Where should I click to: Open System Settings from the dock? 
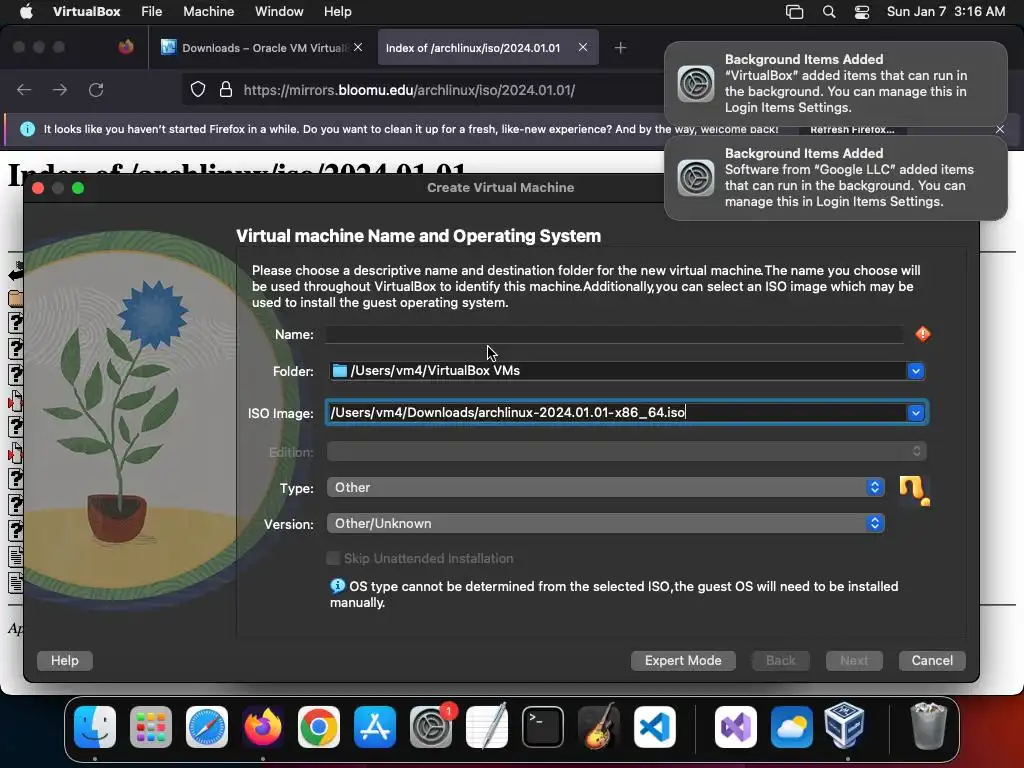point(431,727)
